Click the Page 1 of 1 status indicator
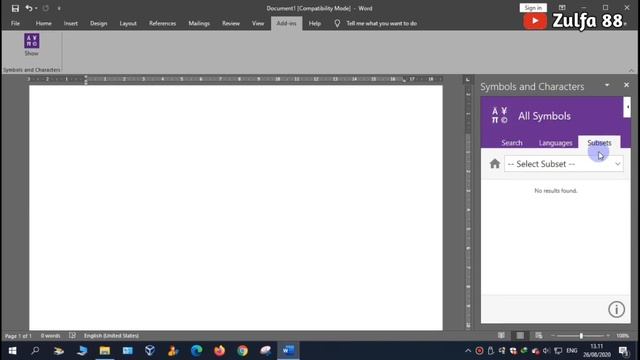 pyautogui.click(x=18, y=336)
